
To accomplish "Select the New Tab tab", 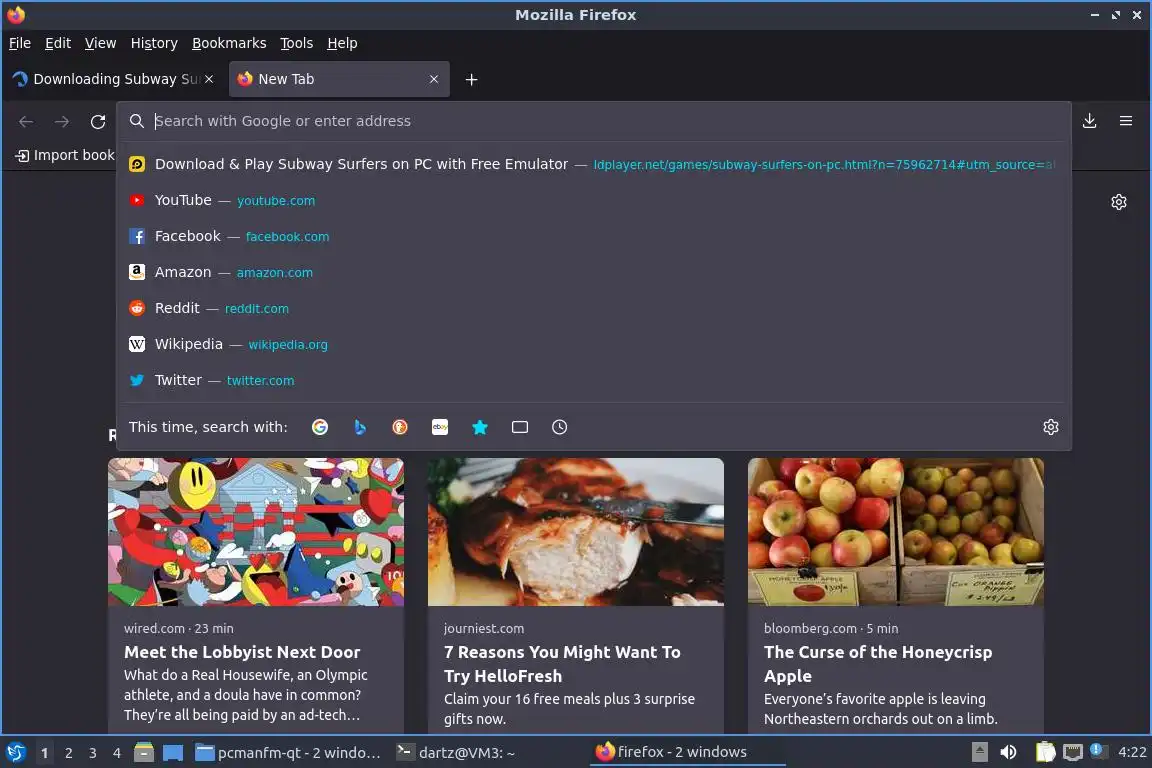I will 339,79.
